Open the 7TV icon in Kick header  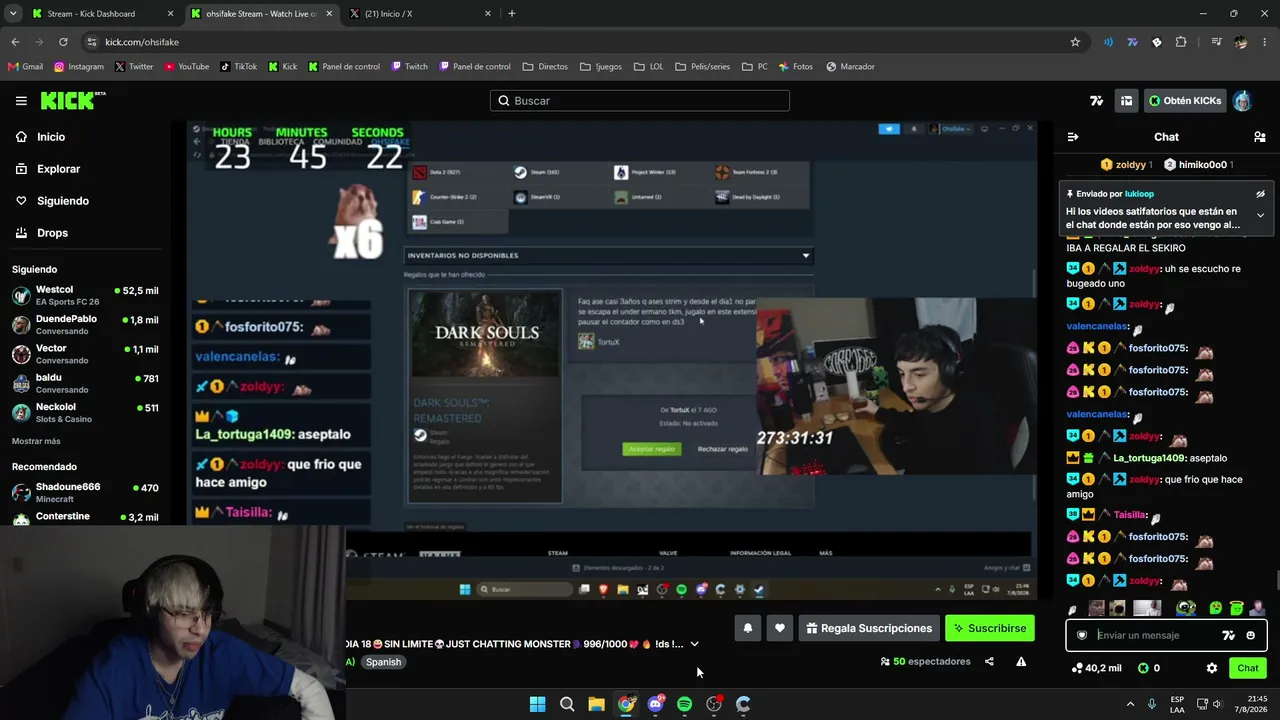pyautogui.click(x=1097, y=101)
